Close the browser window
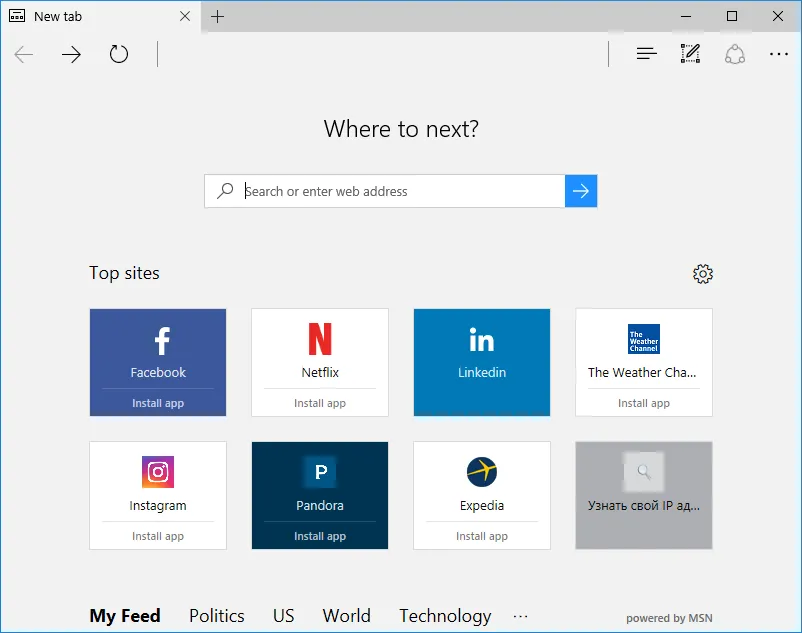Image resolution: width=802 pixels, height=633 pixels. click(778, 16)
